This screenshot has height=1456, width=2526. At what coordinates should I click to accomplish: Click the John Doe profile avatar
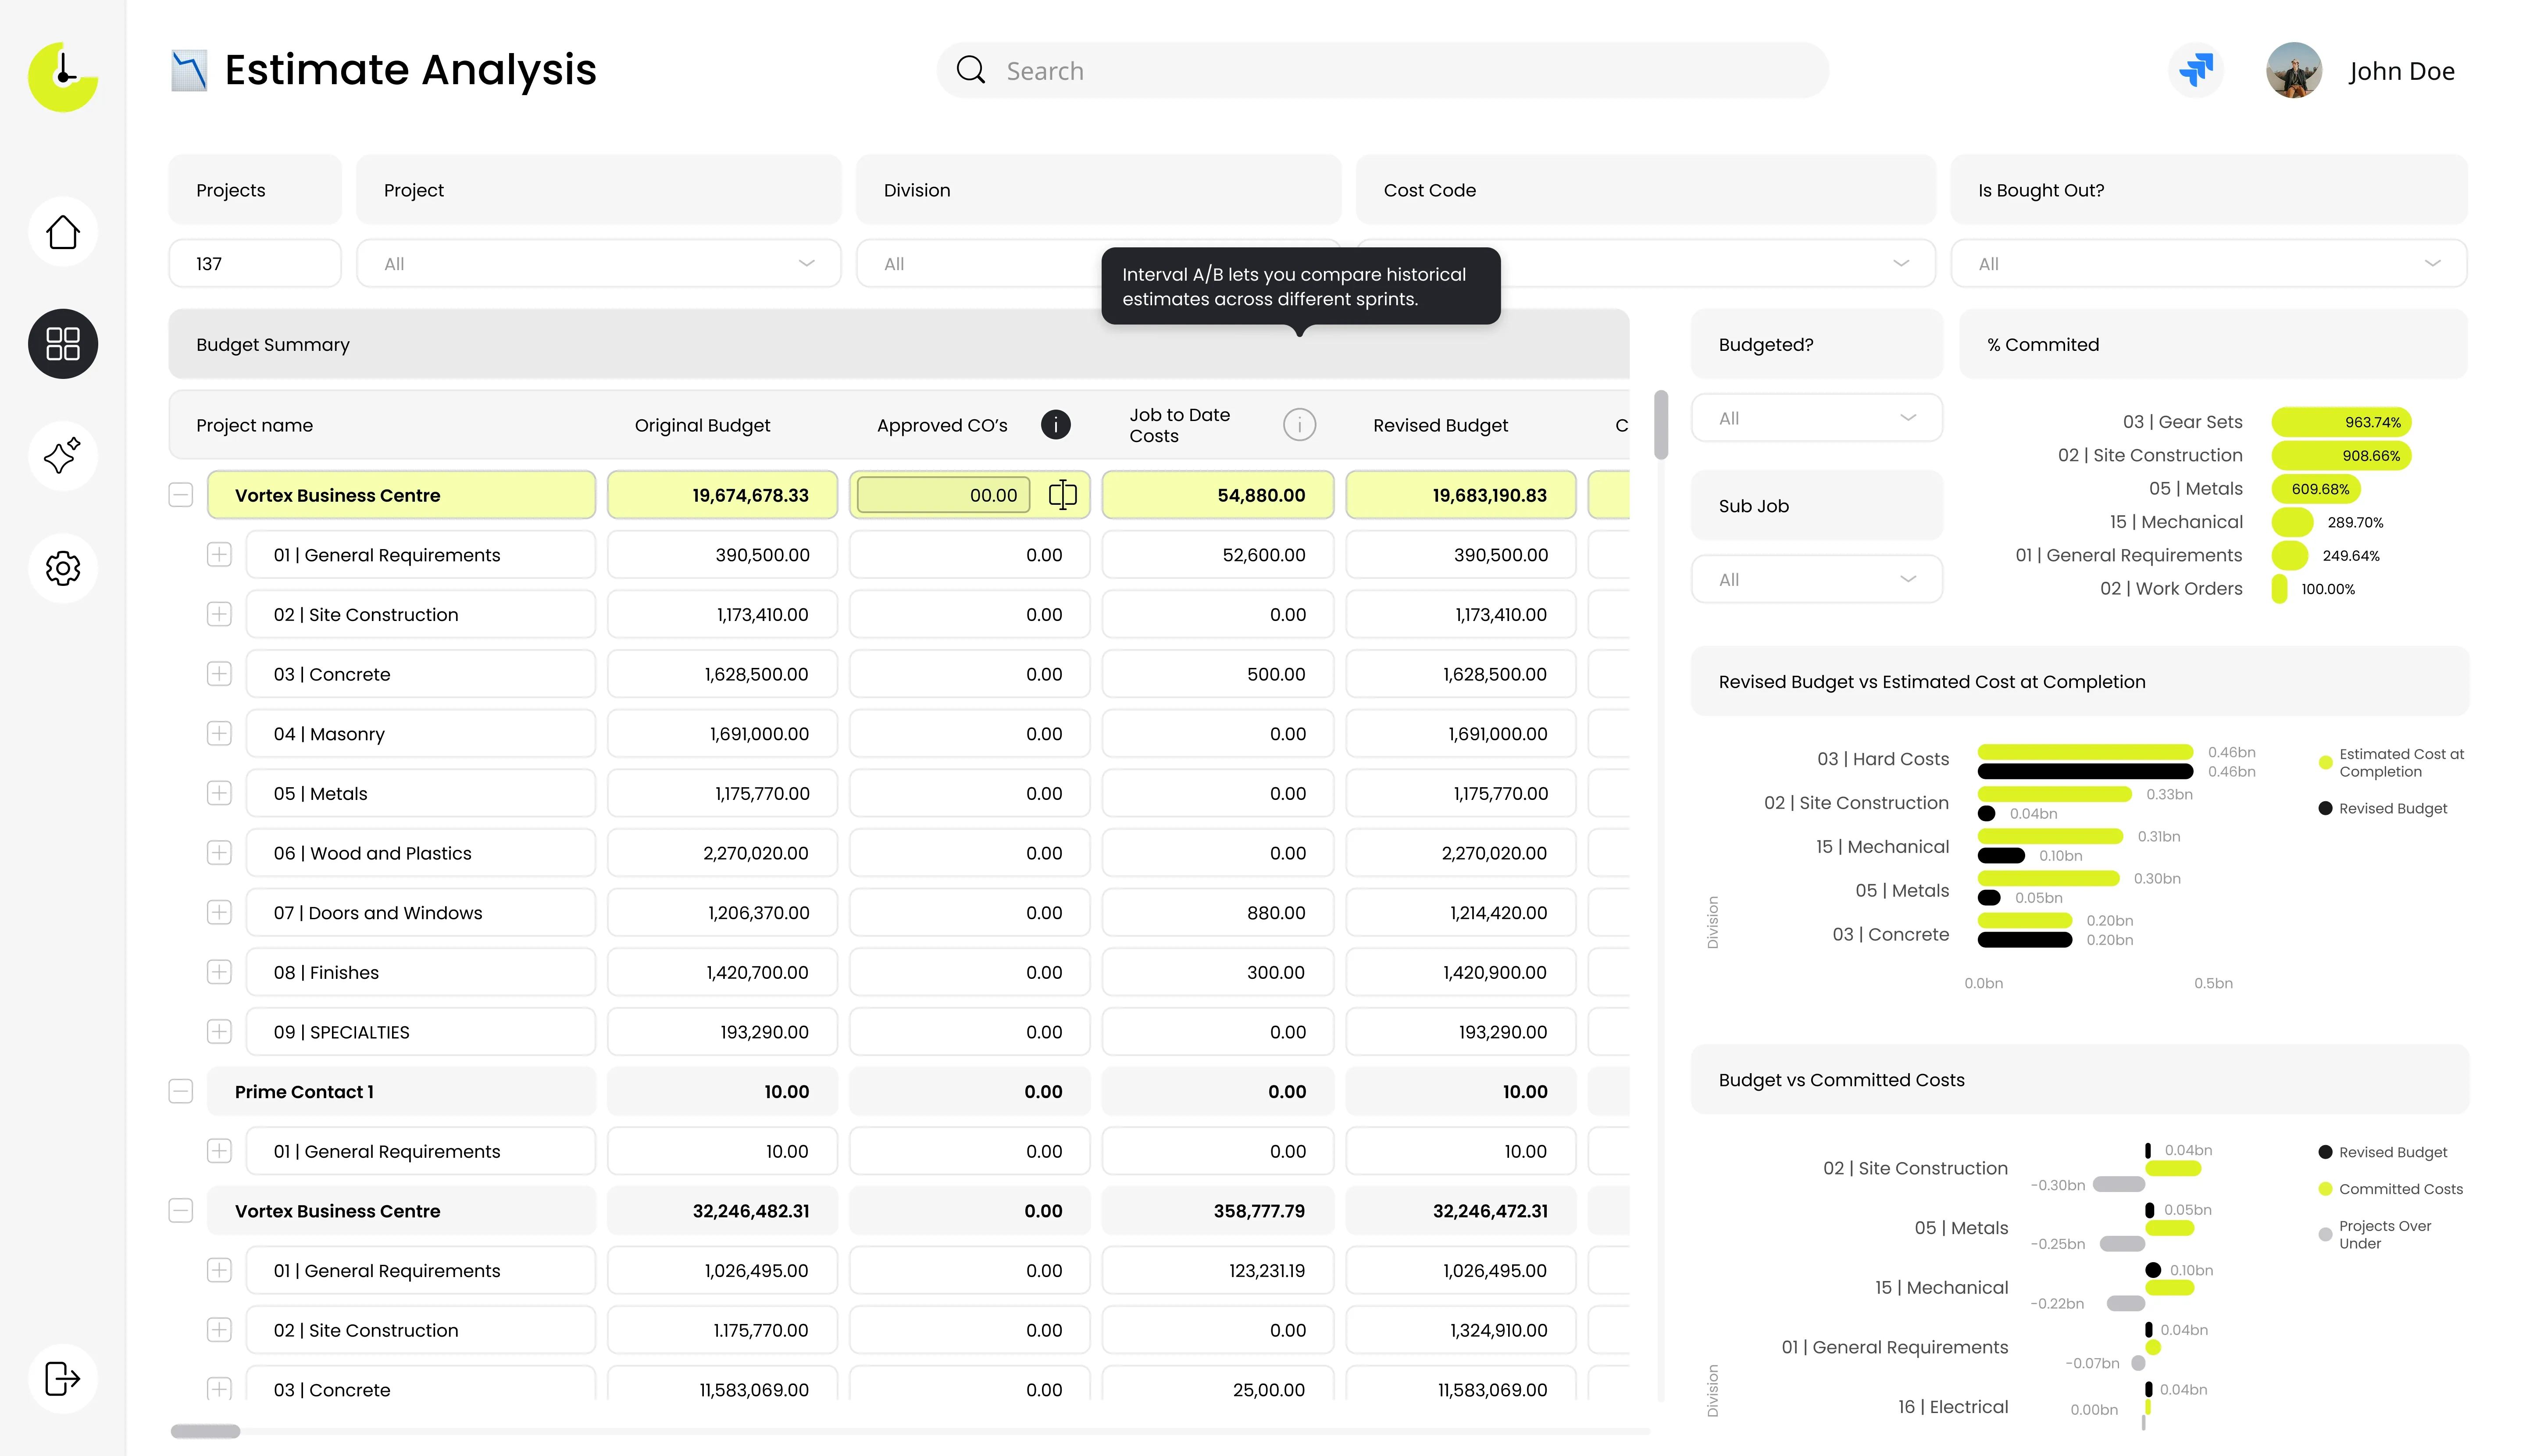pyautogui.click(x=2293, y=71)
